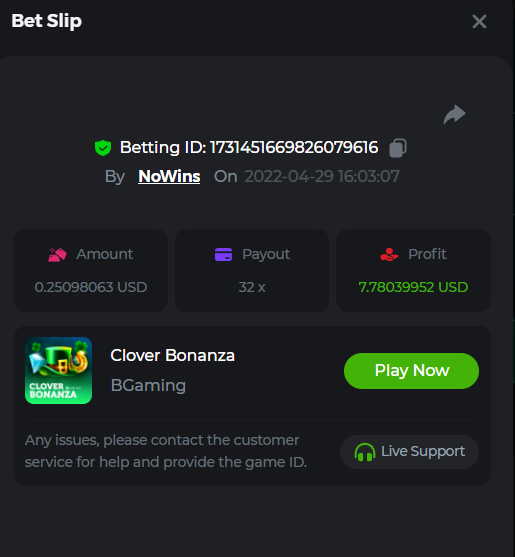515x557 pixels.
Task: Click the green headphones support icon
Action: pyautogui.click(x=365, y=452)
